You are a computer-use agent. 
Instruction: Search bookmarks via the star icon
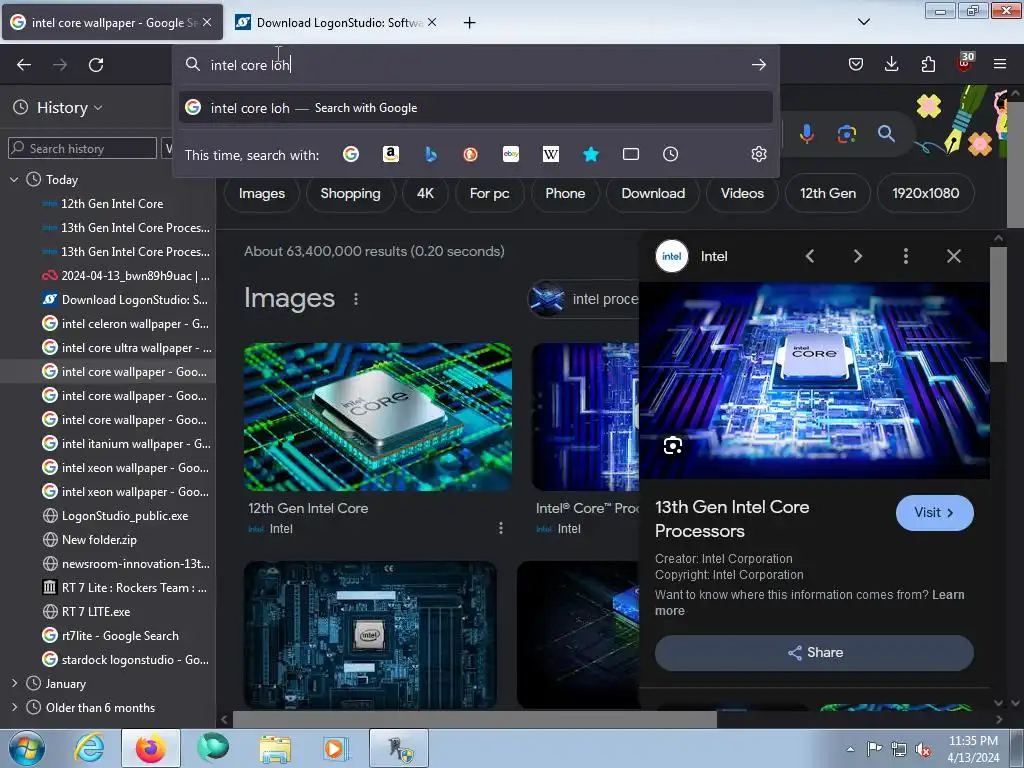tap(590, 154)
